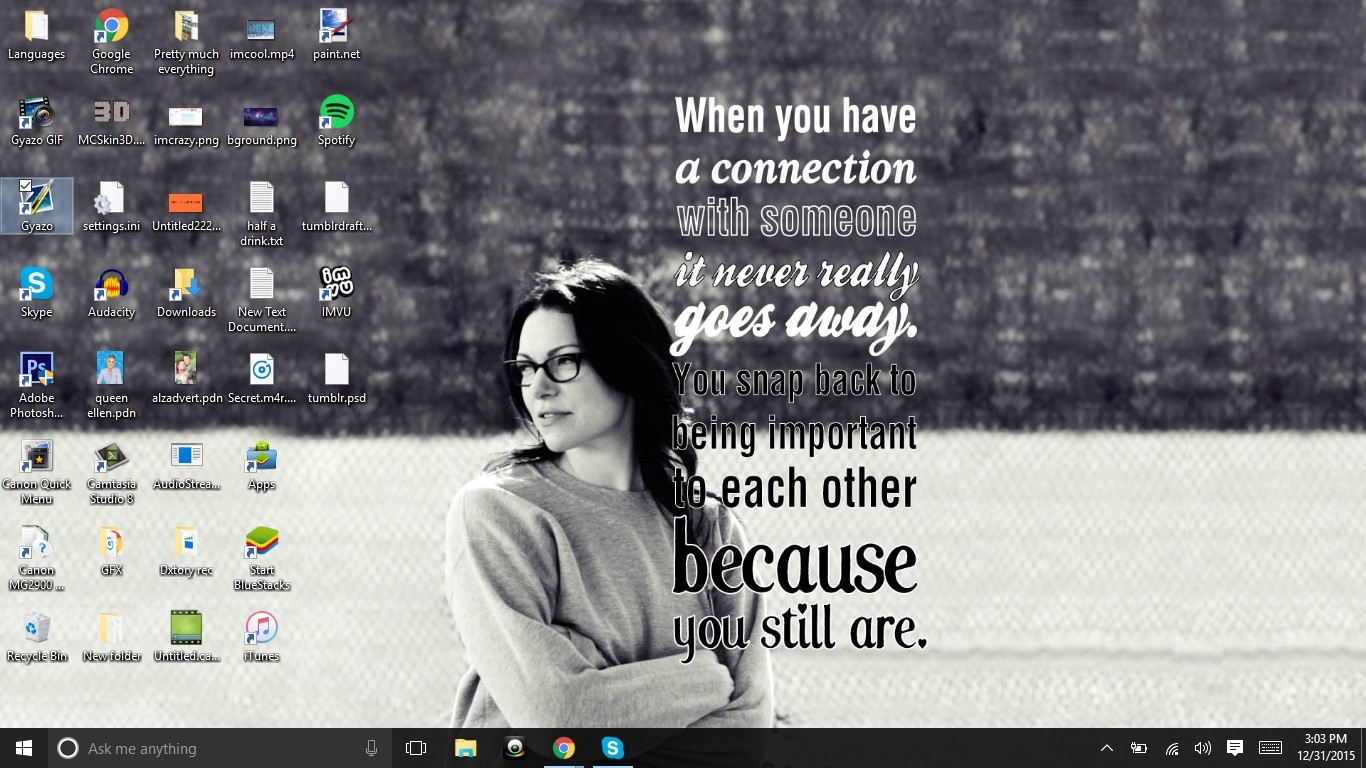Click the iTunes desktop shortcut
This screenshot has height=768, width=1366.
coord(261,637)
